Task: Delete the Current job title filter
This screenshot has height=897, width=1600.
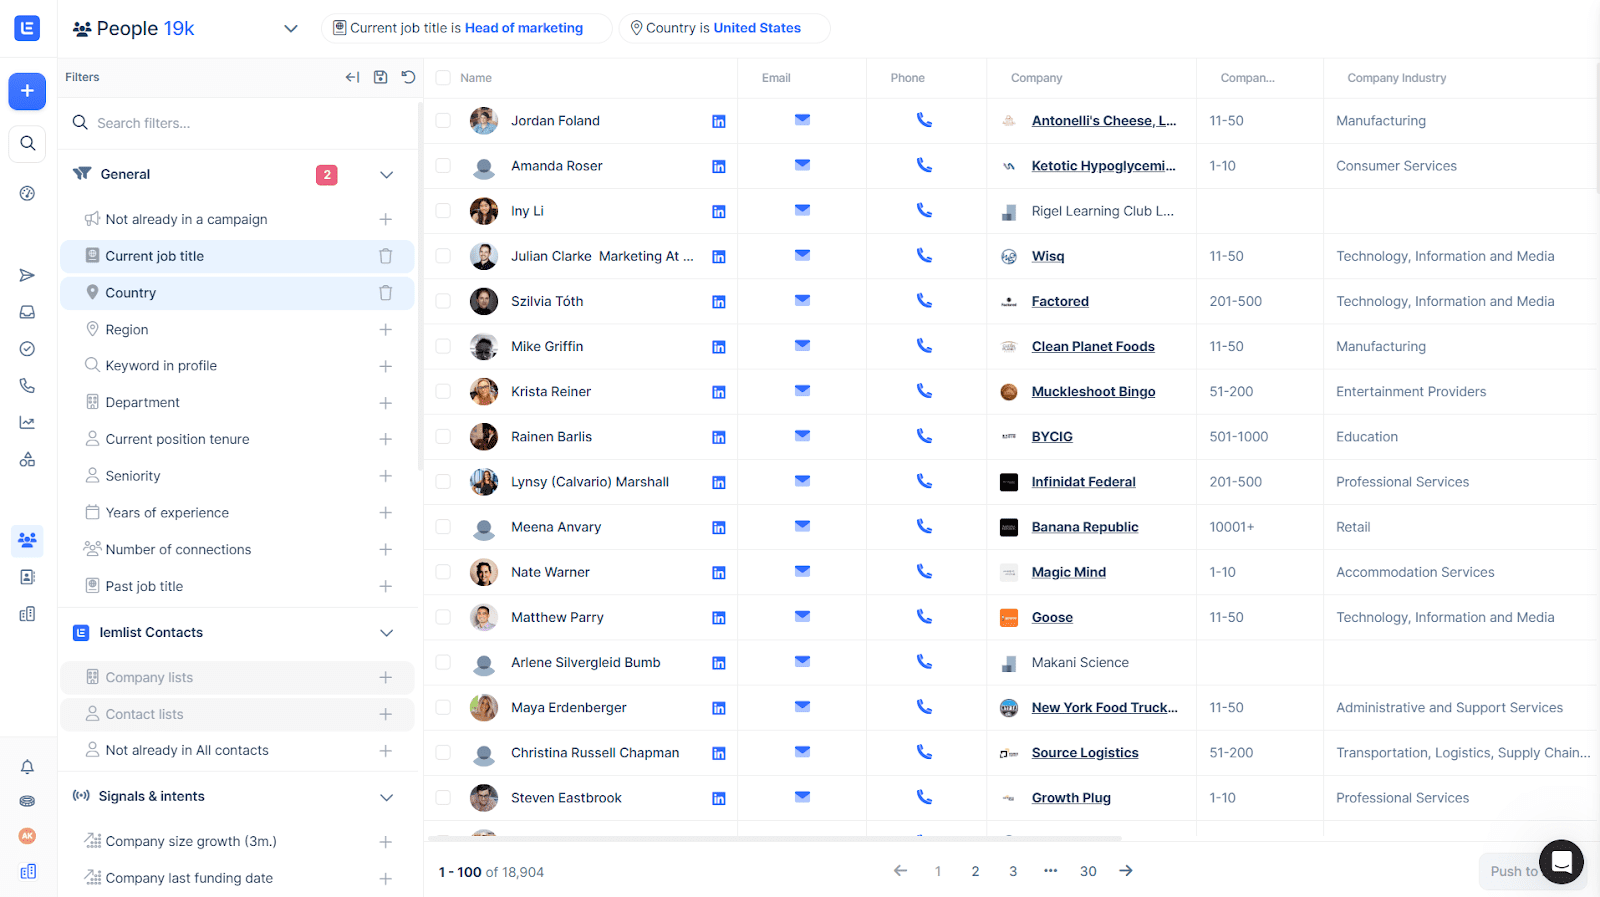Action: [385, 256]
